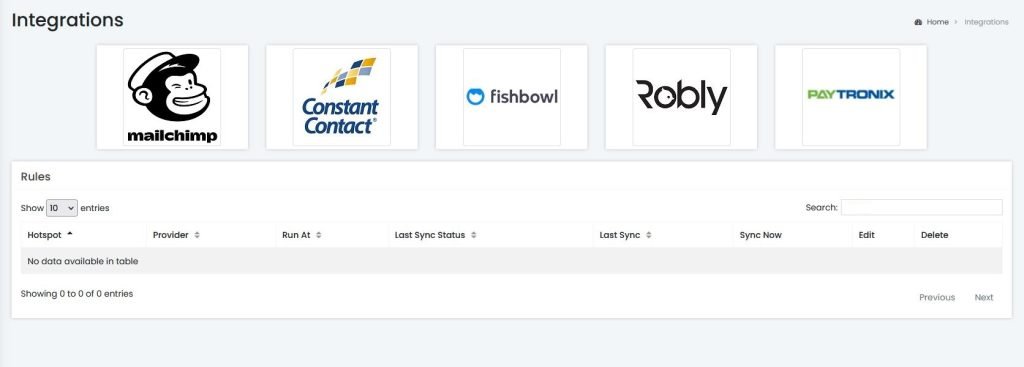Select the Paytronix integration logo
This screenshot has width=1024, height=367.
[x=851, y=97]
